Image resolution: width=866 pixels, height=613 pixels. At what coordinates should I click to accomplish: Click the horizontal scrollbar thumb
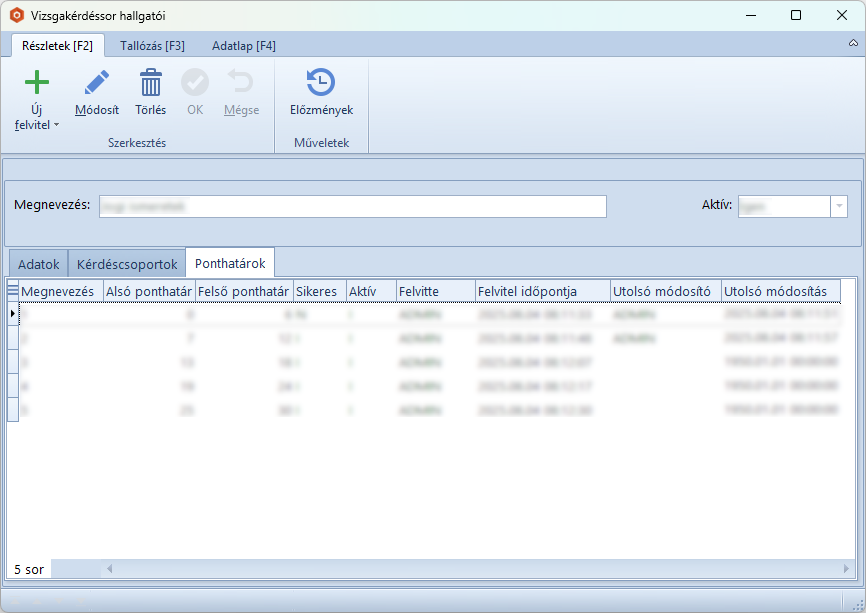tap(470, 569)
